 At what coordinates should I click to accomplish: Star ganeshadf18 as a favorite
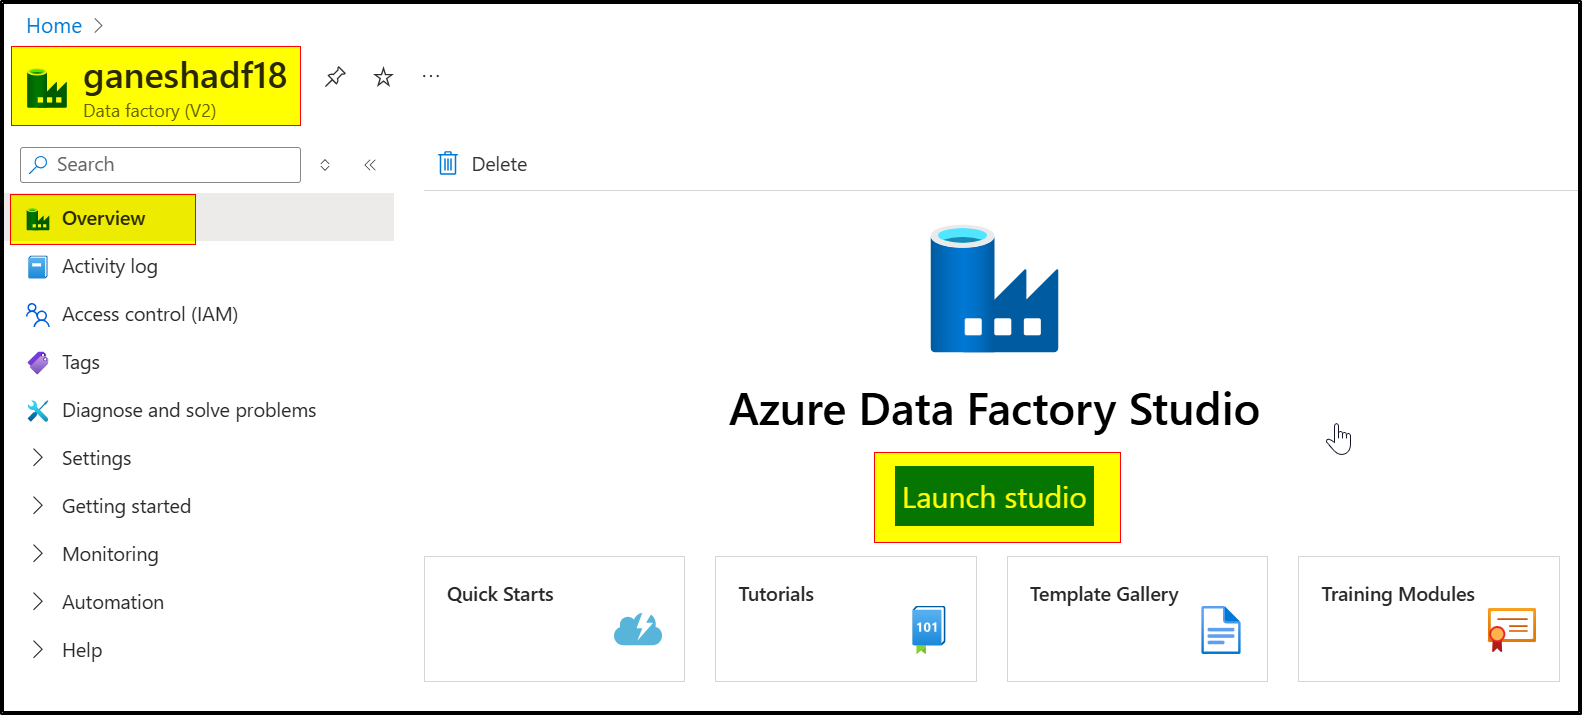[383, 75]
